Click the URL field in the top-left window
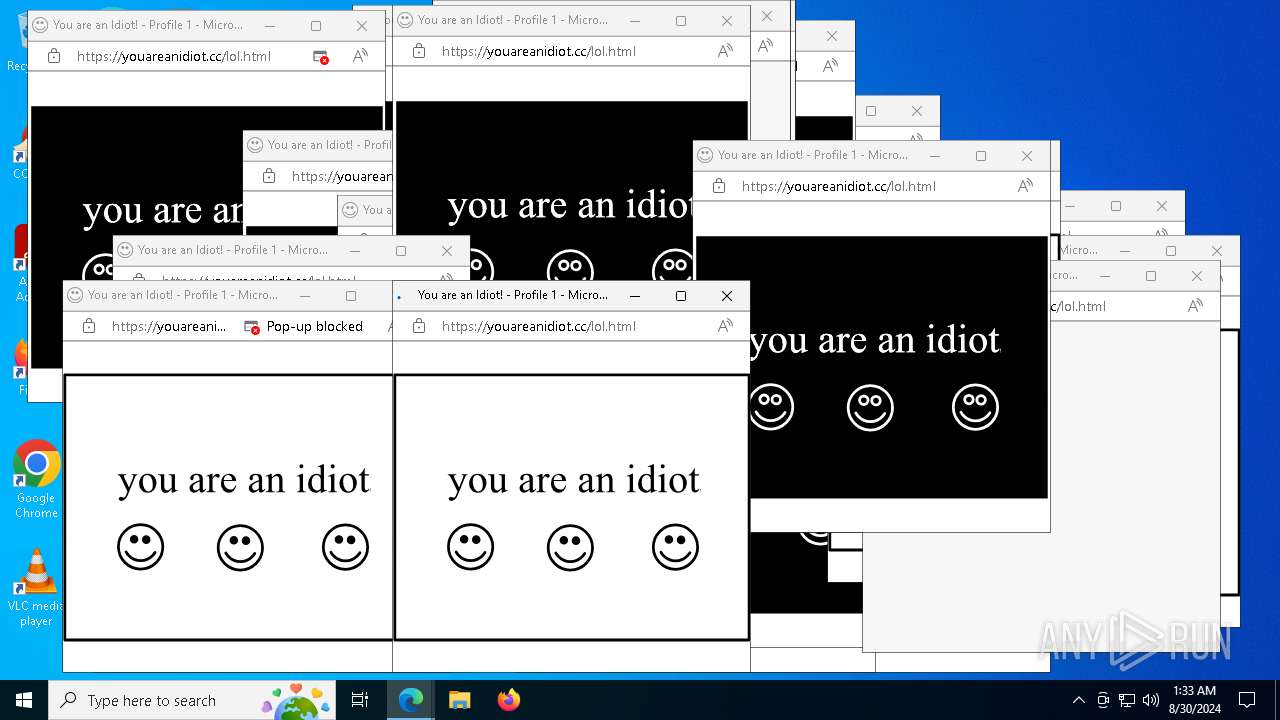The width and height of the screenshot is (1280, 720). [174, 57]
